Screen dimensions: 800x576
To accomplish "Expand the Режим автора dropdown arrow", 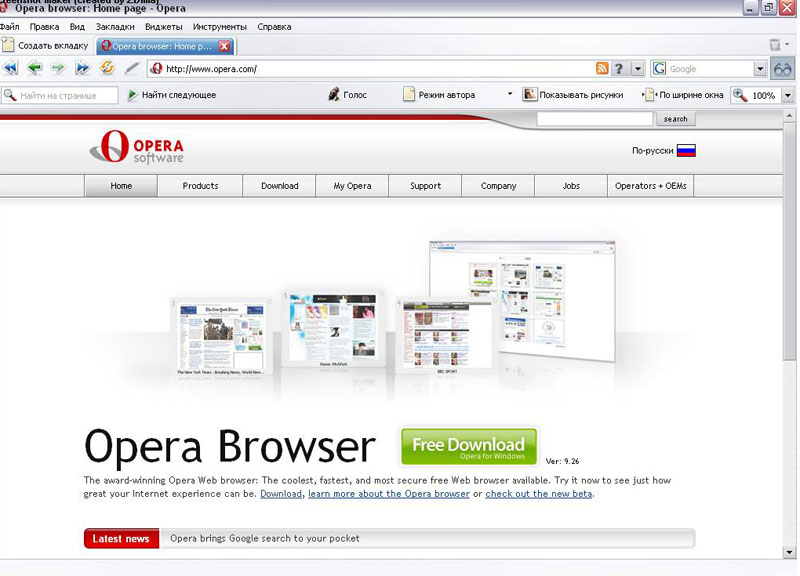I will point(510,94).
